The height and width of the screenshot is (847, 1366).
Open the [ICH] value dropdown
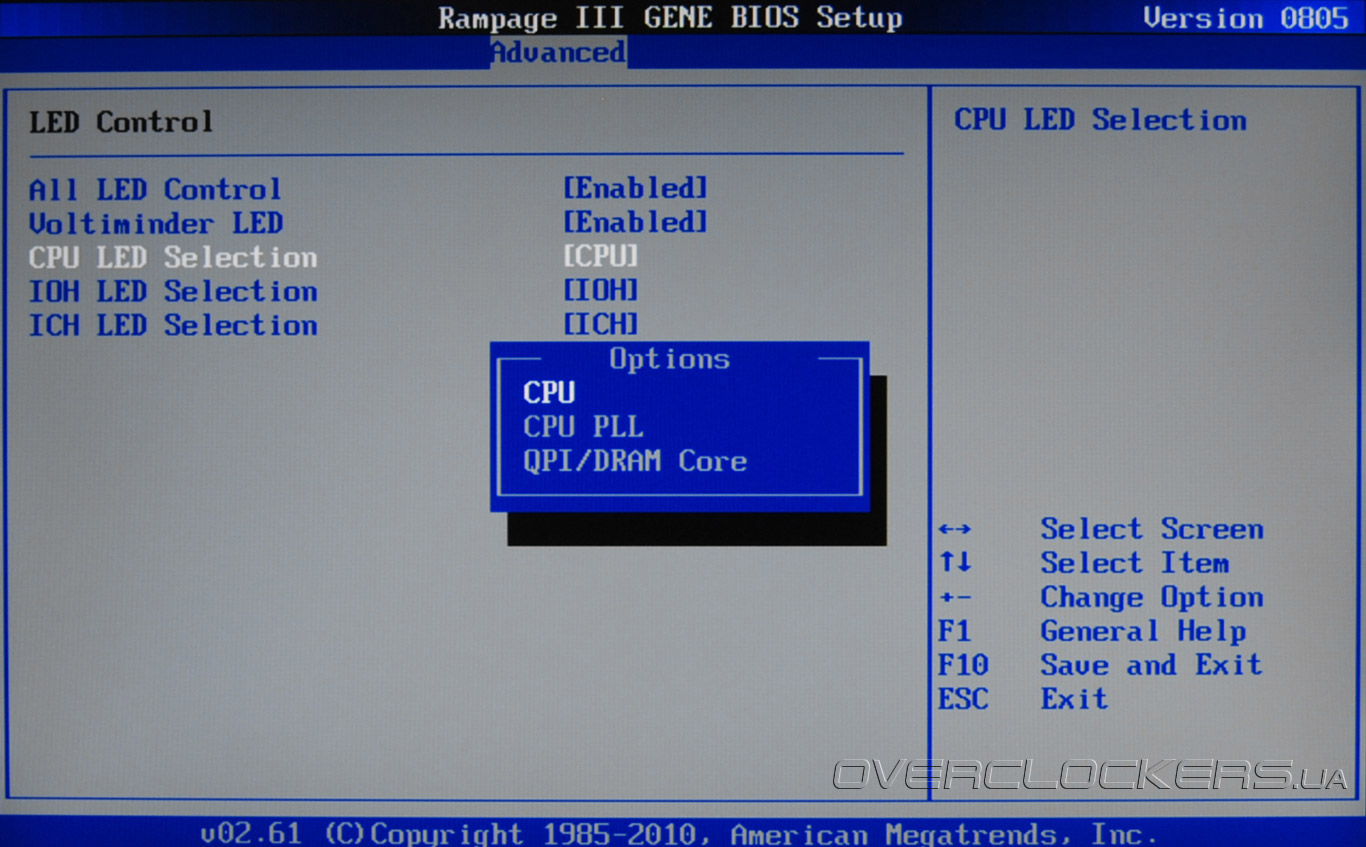[600, 325]
